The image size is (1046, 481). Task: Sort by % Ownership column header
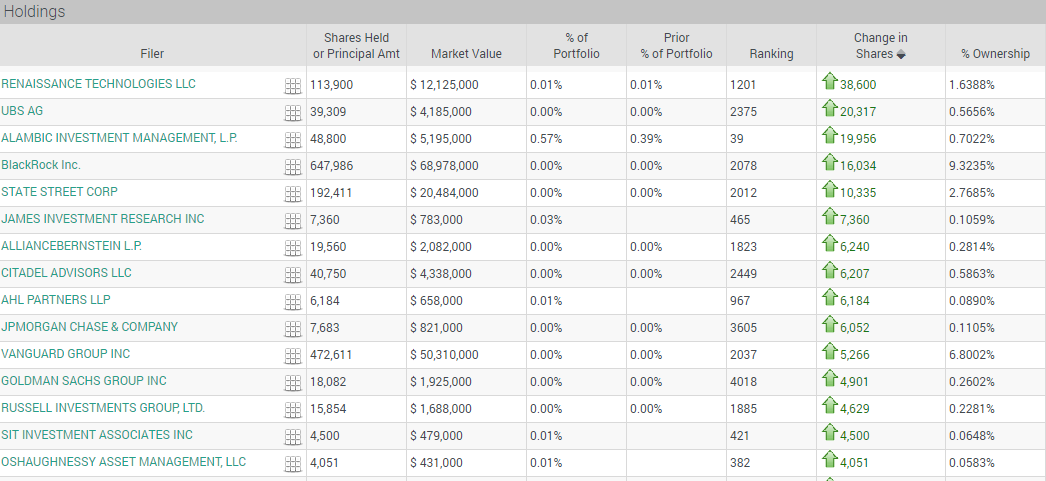coord(995,53)
